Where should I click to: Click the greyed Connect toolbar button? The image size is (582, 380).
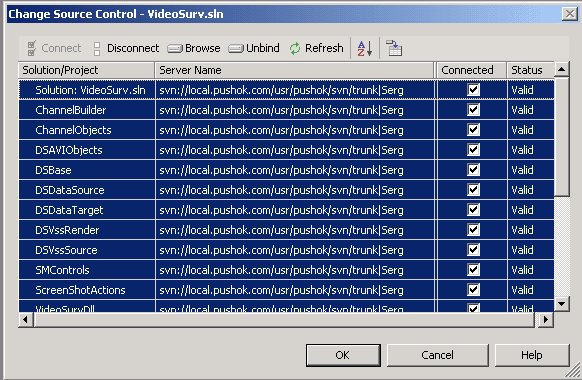(54, 48)
